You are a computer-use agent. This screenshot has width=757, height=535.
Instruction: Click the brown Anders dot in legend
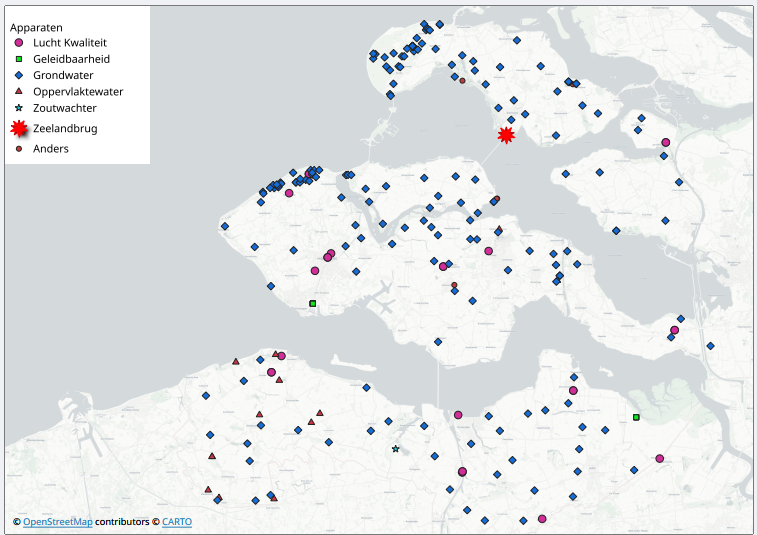(19, 149)
